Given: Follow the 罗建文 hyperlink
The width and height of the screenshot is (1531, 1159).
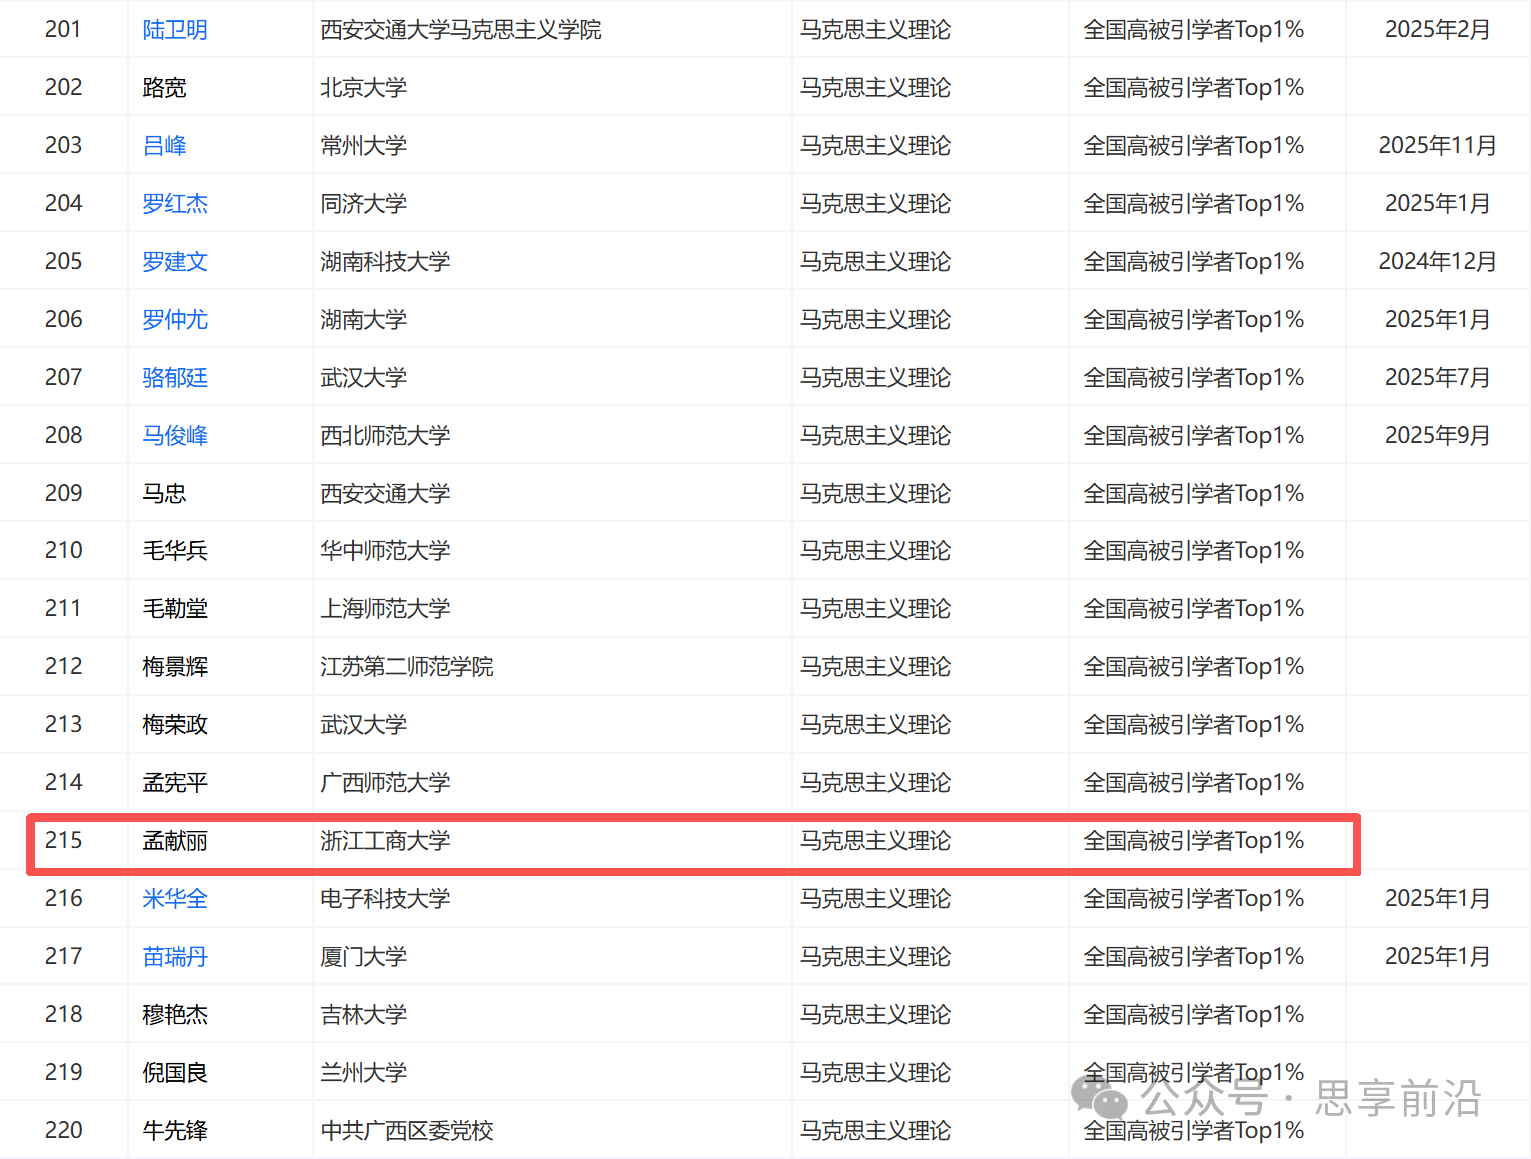Looking at the screenshot, I should 175,262.
